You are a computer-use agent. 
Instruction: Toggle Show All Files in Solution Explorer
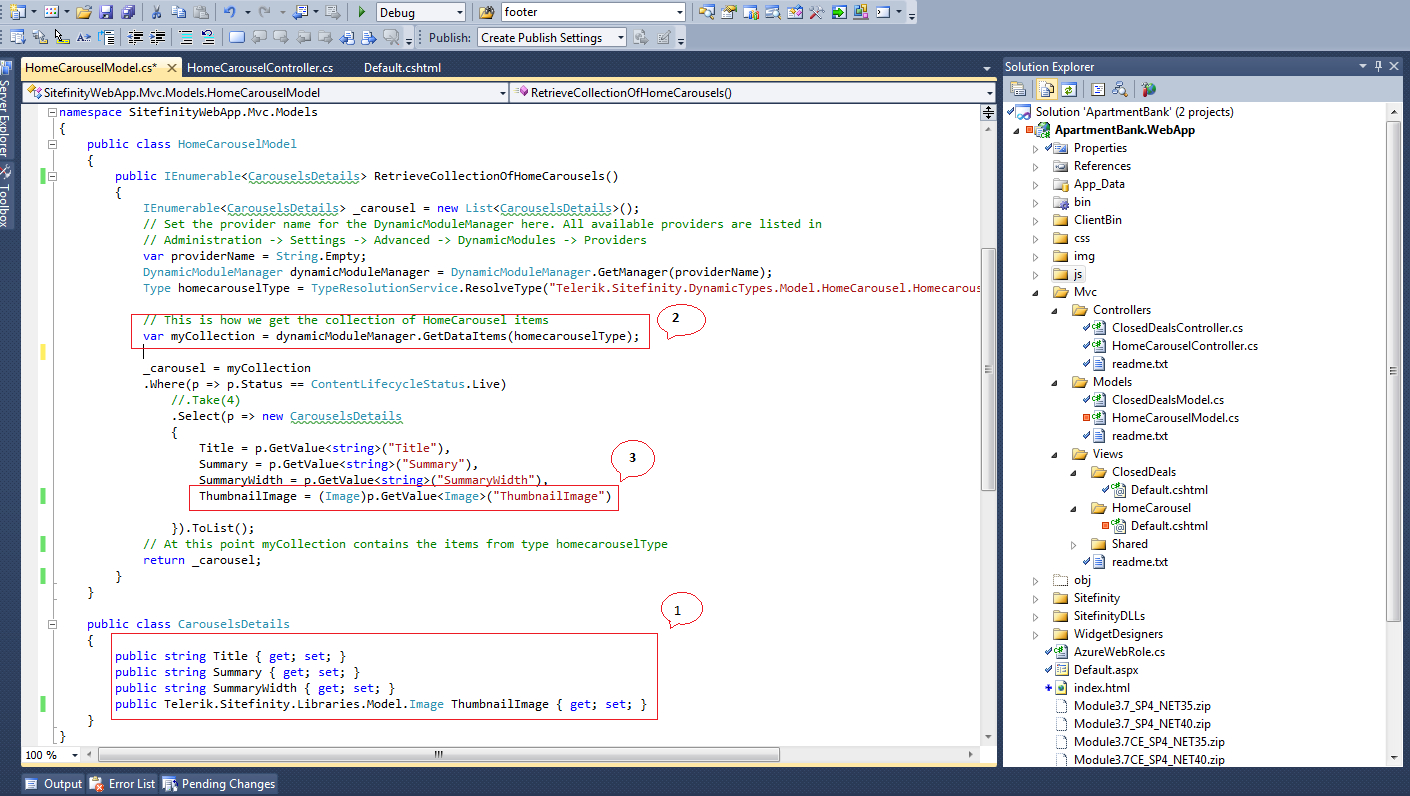click(x=1046, y=89)
